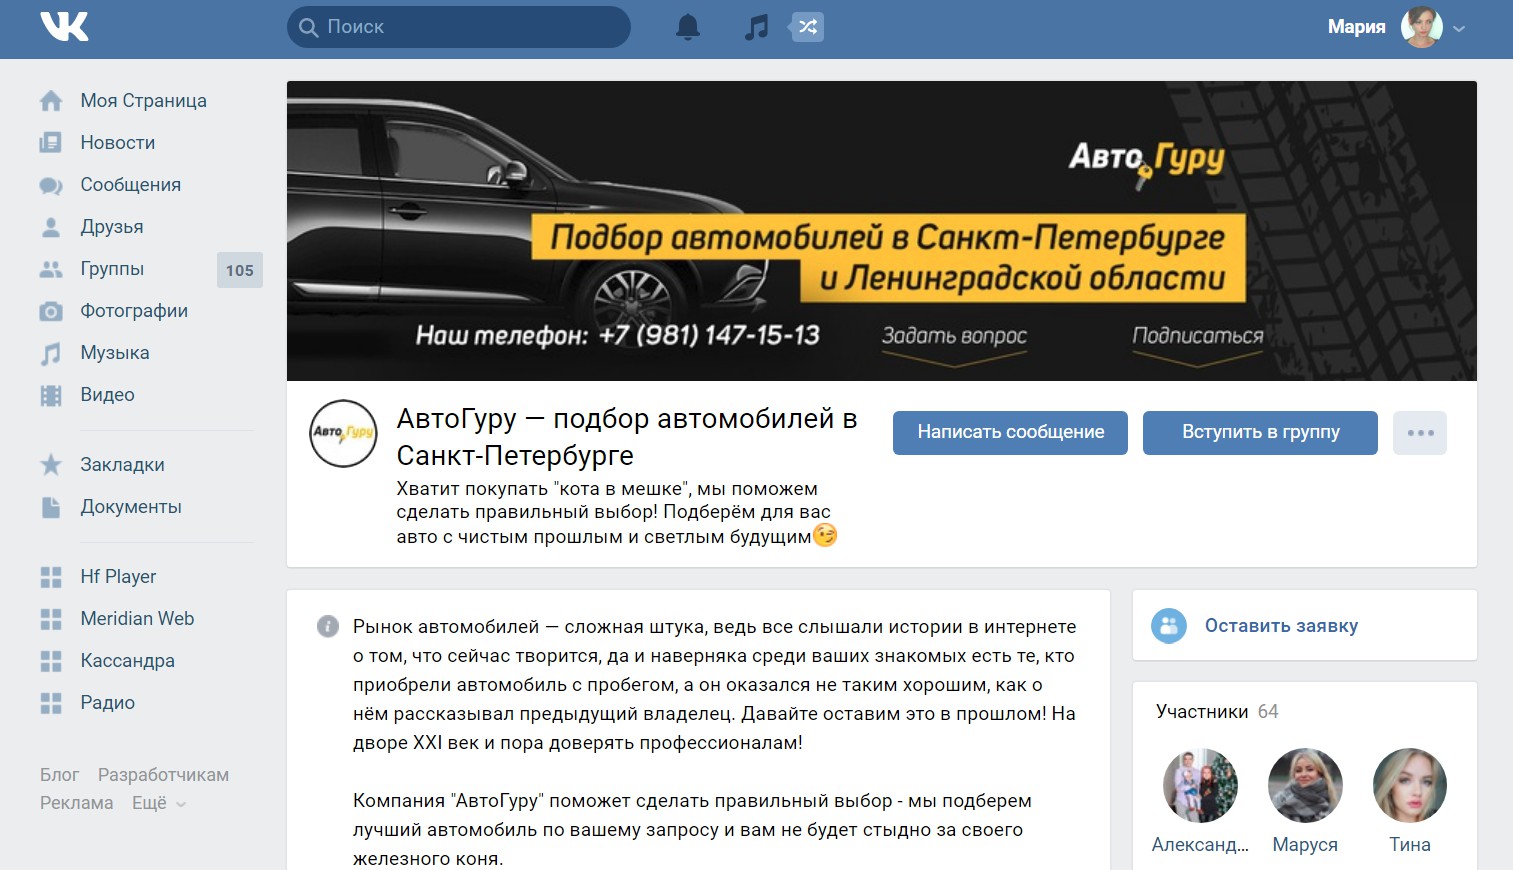Expand the Ещё footer menu
The image size is (1513, 870).
pyautogui.click(x=159, y=803)
